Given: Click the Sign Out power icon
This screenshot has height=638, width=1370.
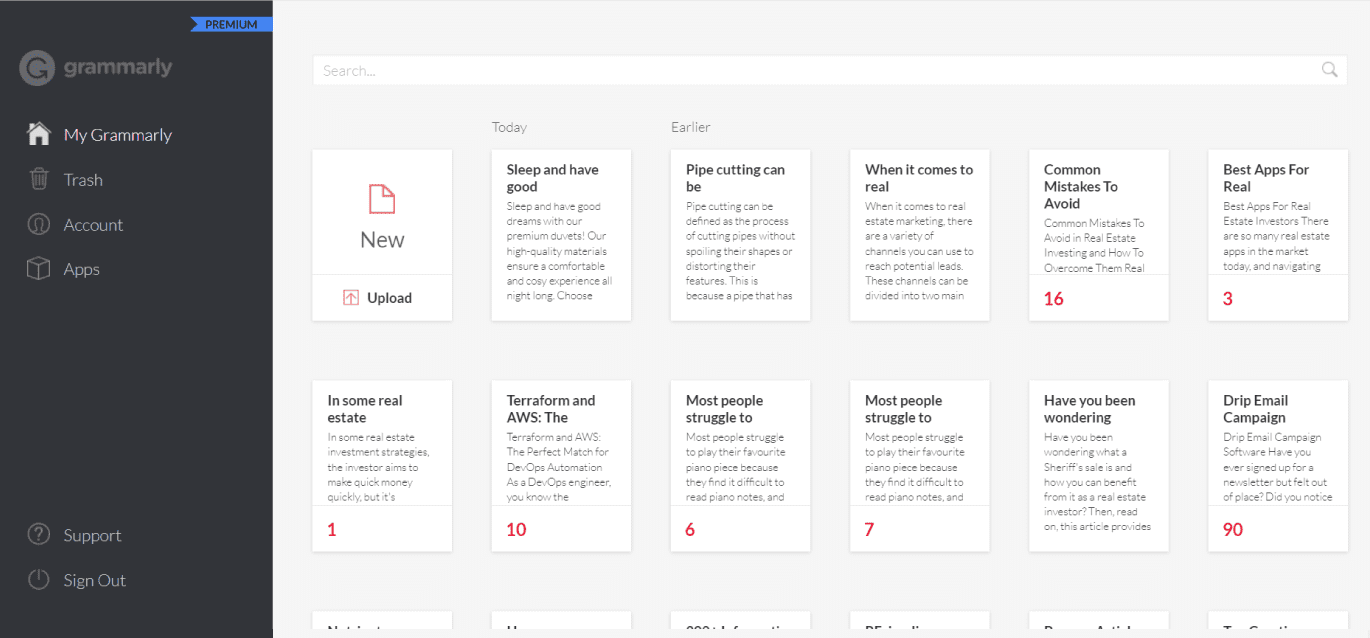Looking at the screenshot, I should click(38, 580).
